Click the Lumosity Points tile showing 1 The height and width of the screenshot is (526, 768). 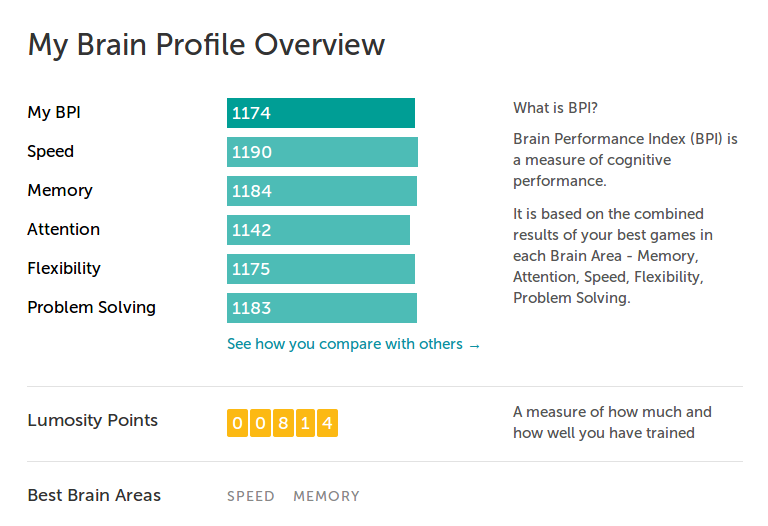coord(305,423)
